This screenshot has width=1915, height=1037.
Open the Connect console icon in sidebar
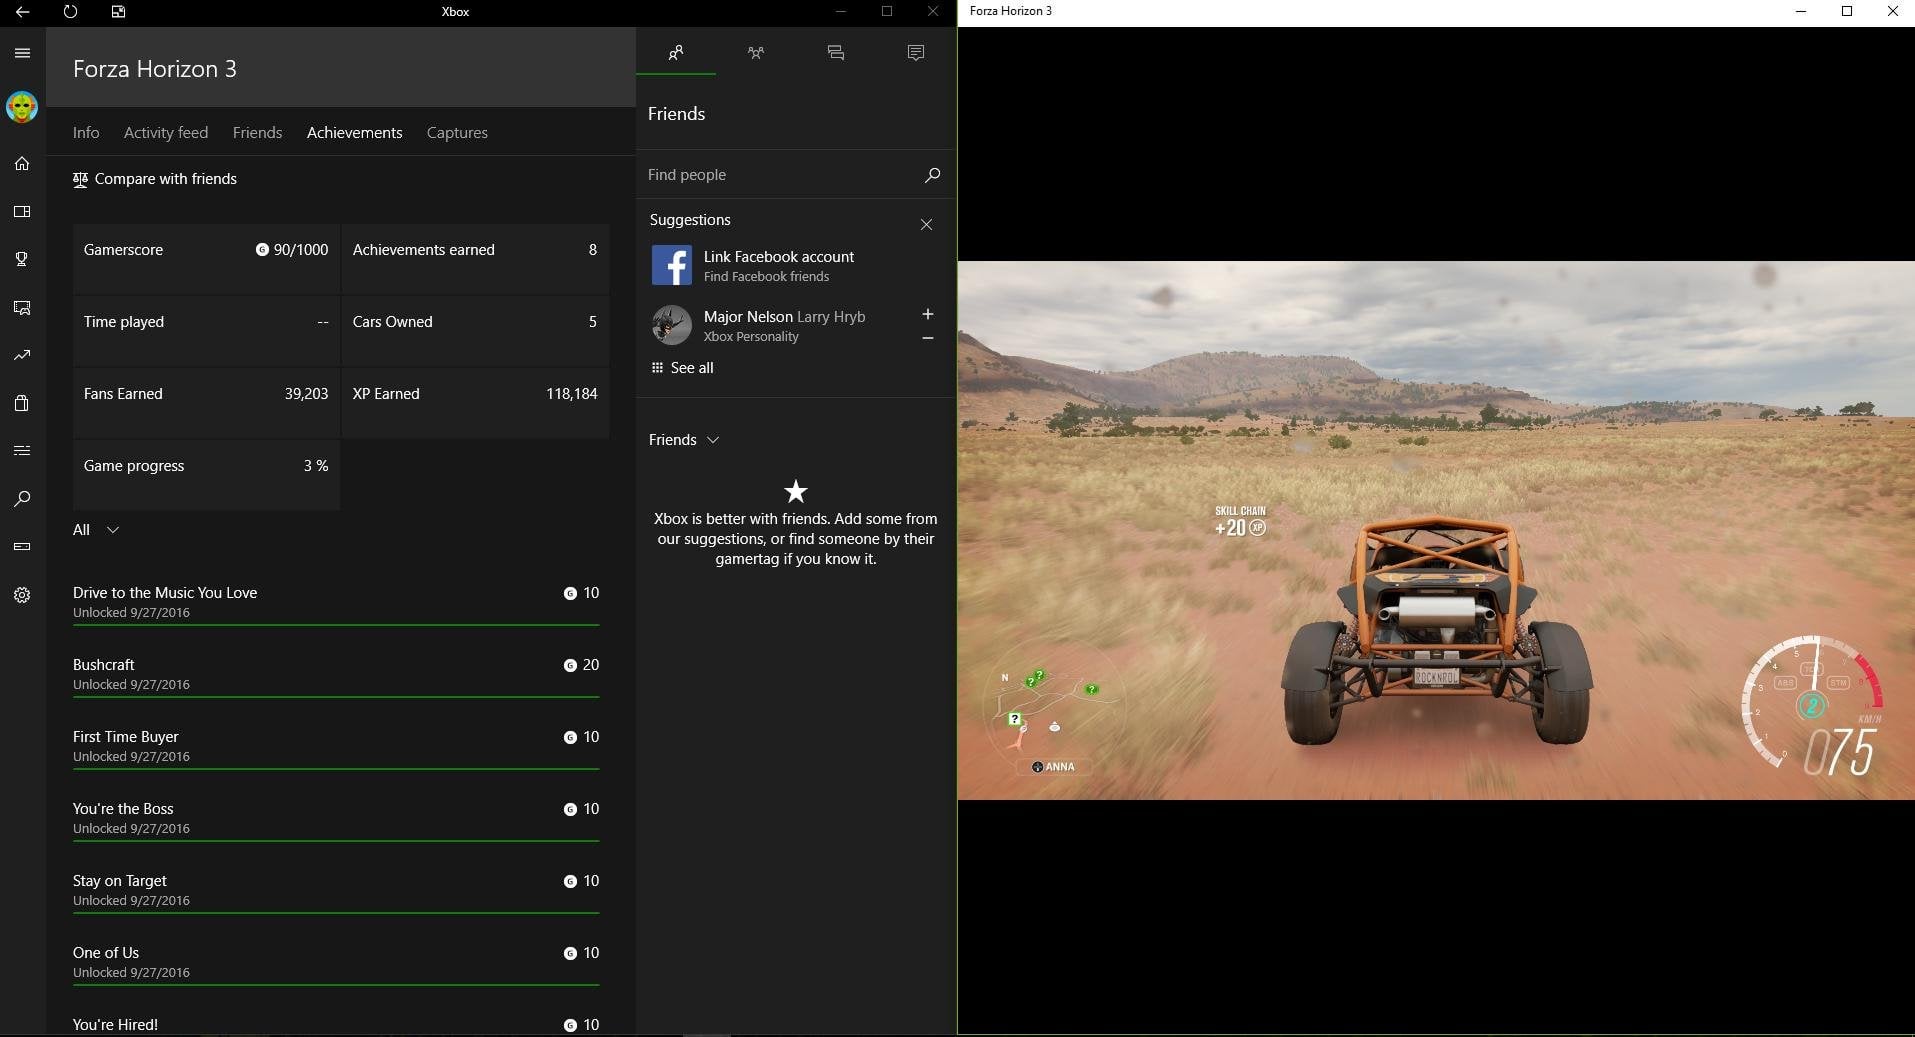coord(22,546)
